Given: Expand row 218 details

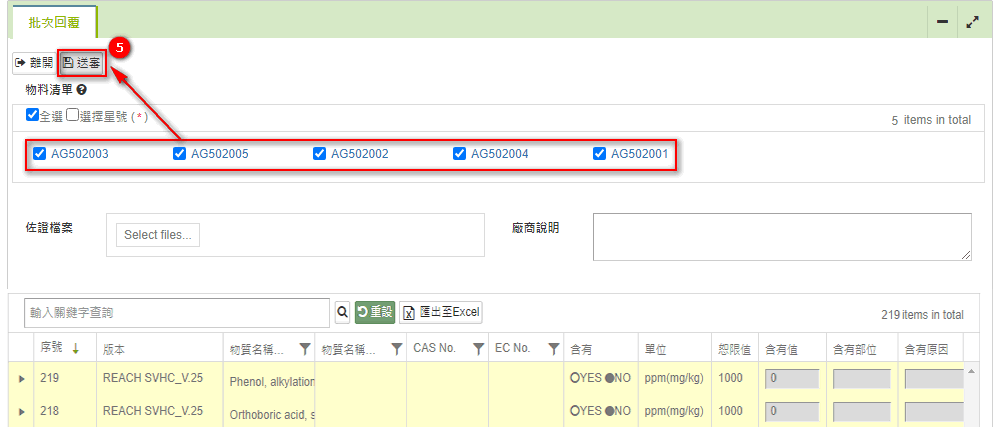Looking at the screenshot, I should tap(23, 411).
